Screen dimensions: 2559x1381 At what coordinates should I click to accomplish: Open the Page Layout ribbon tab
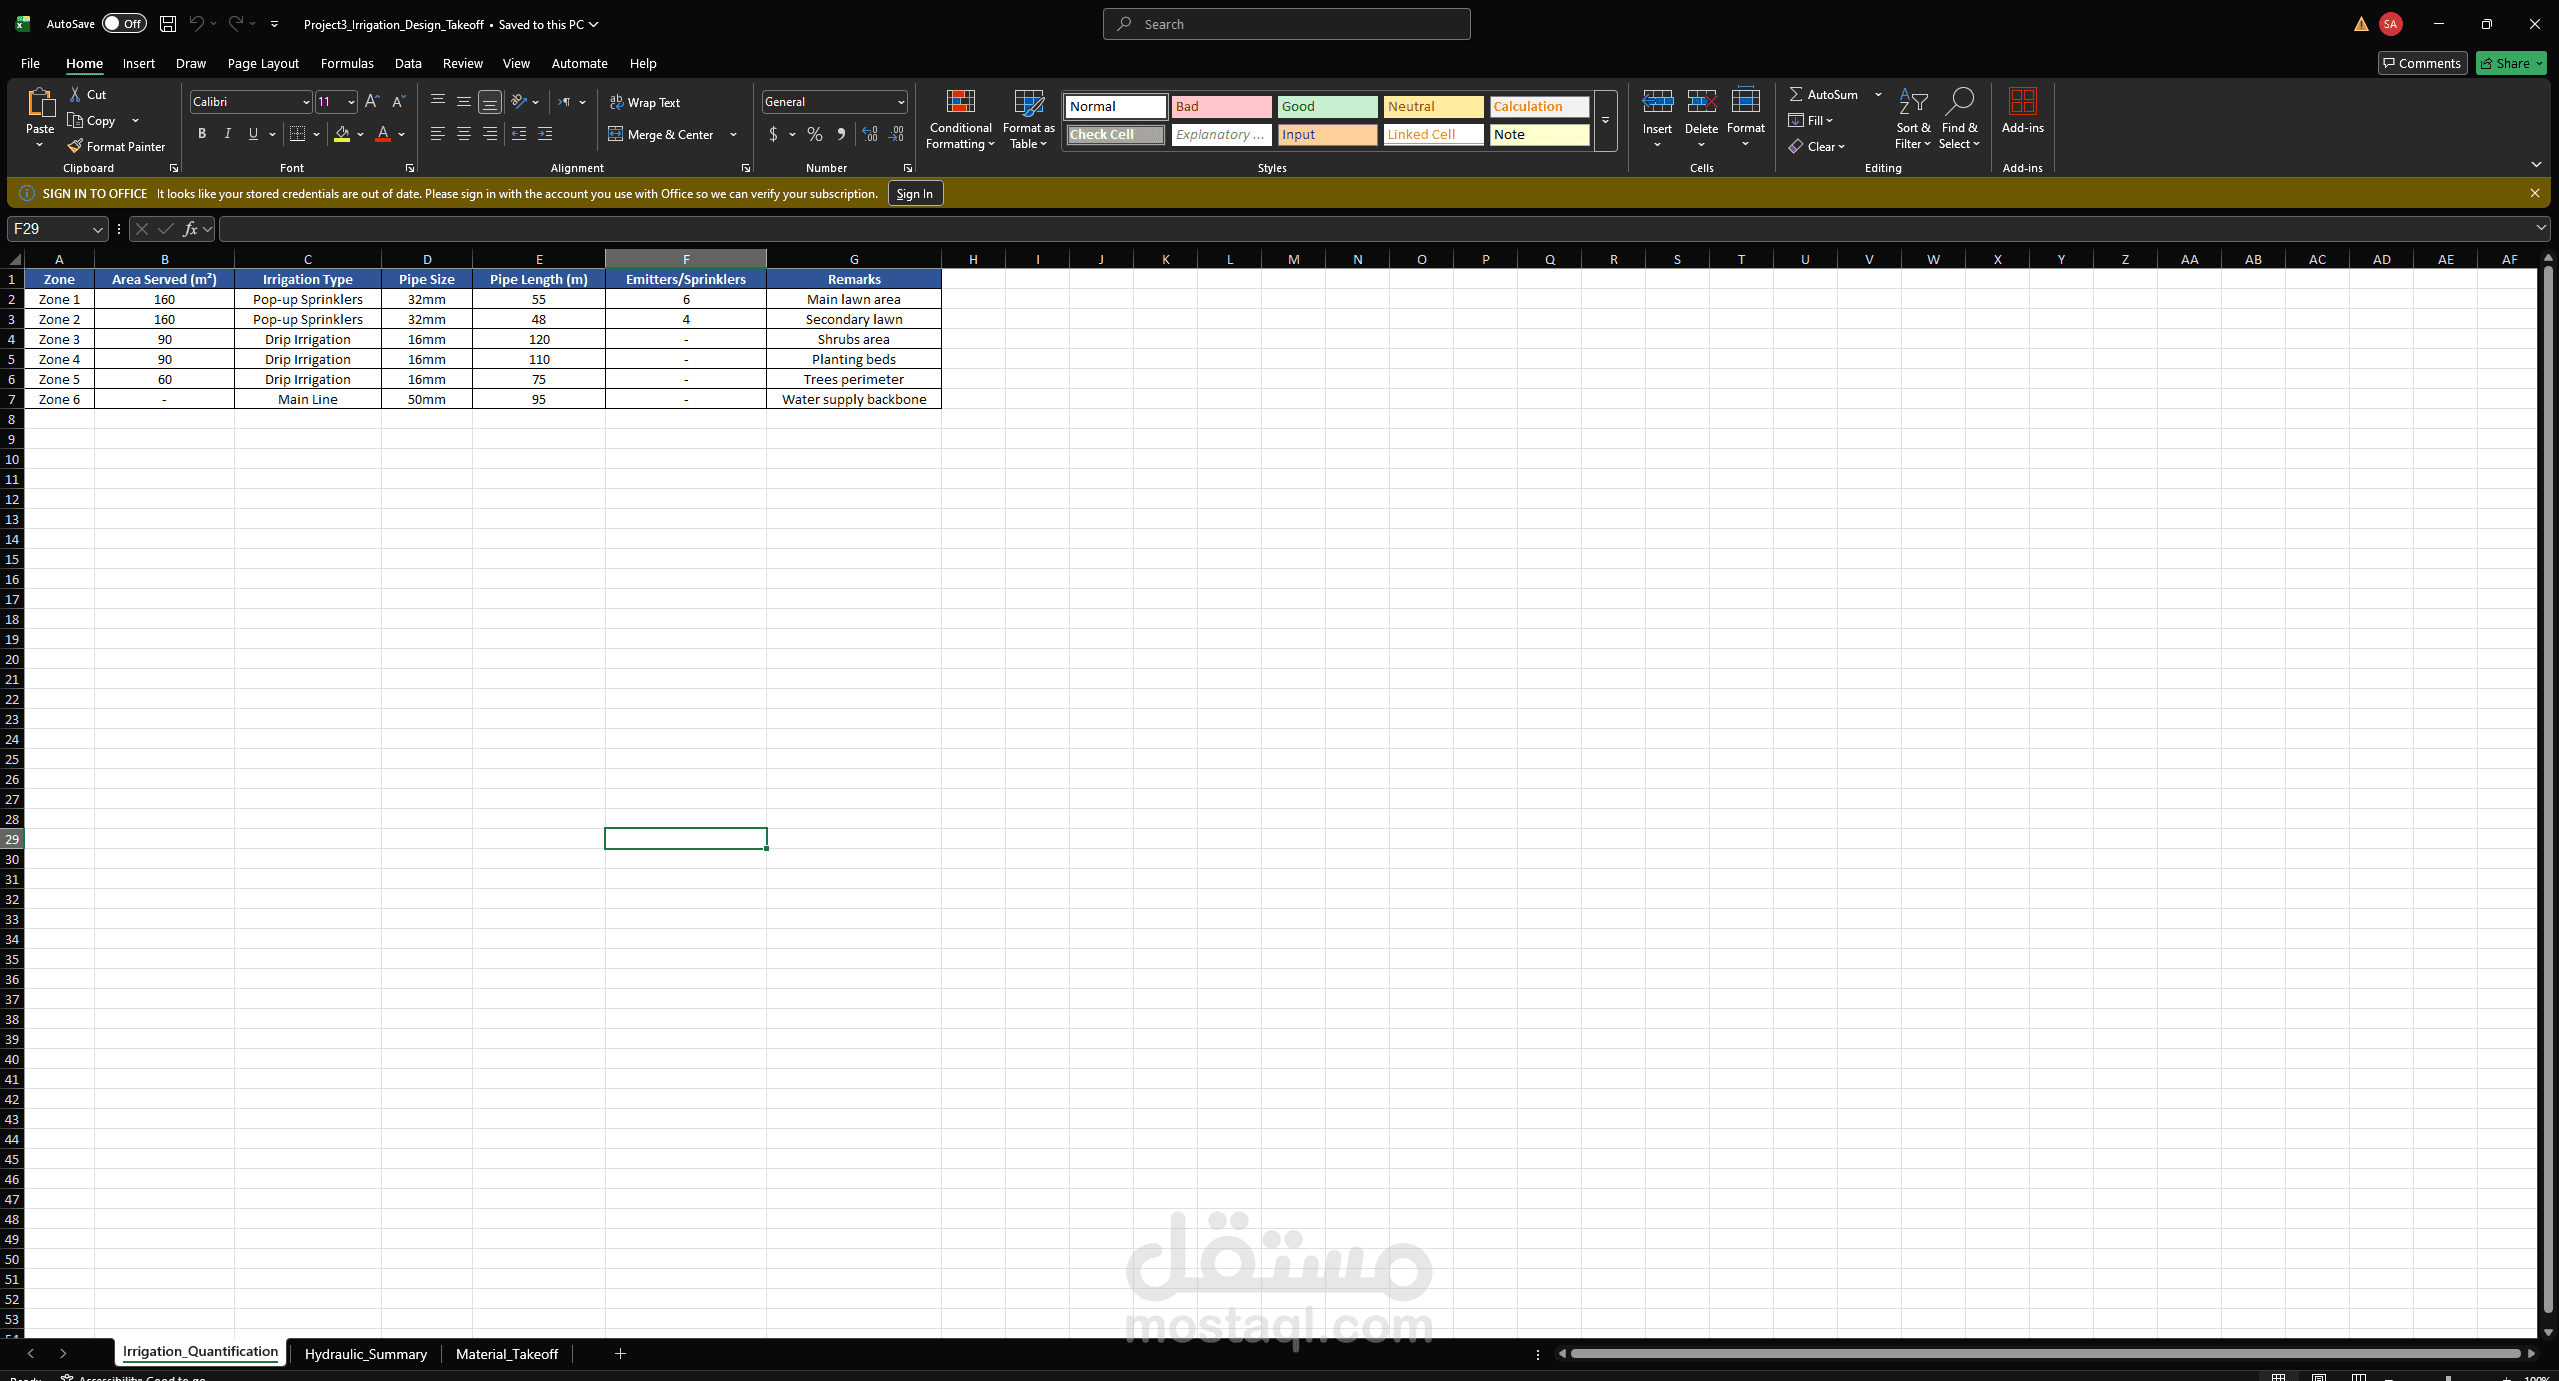[x=263, y=63]
